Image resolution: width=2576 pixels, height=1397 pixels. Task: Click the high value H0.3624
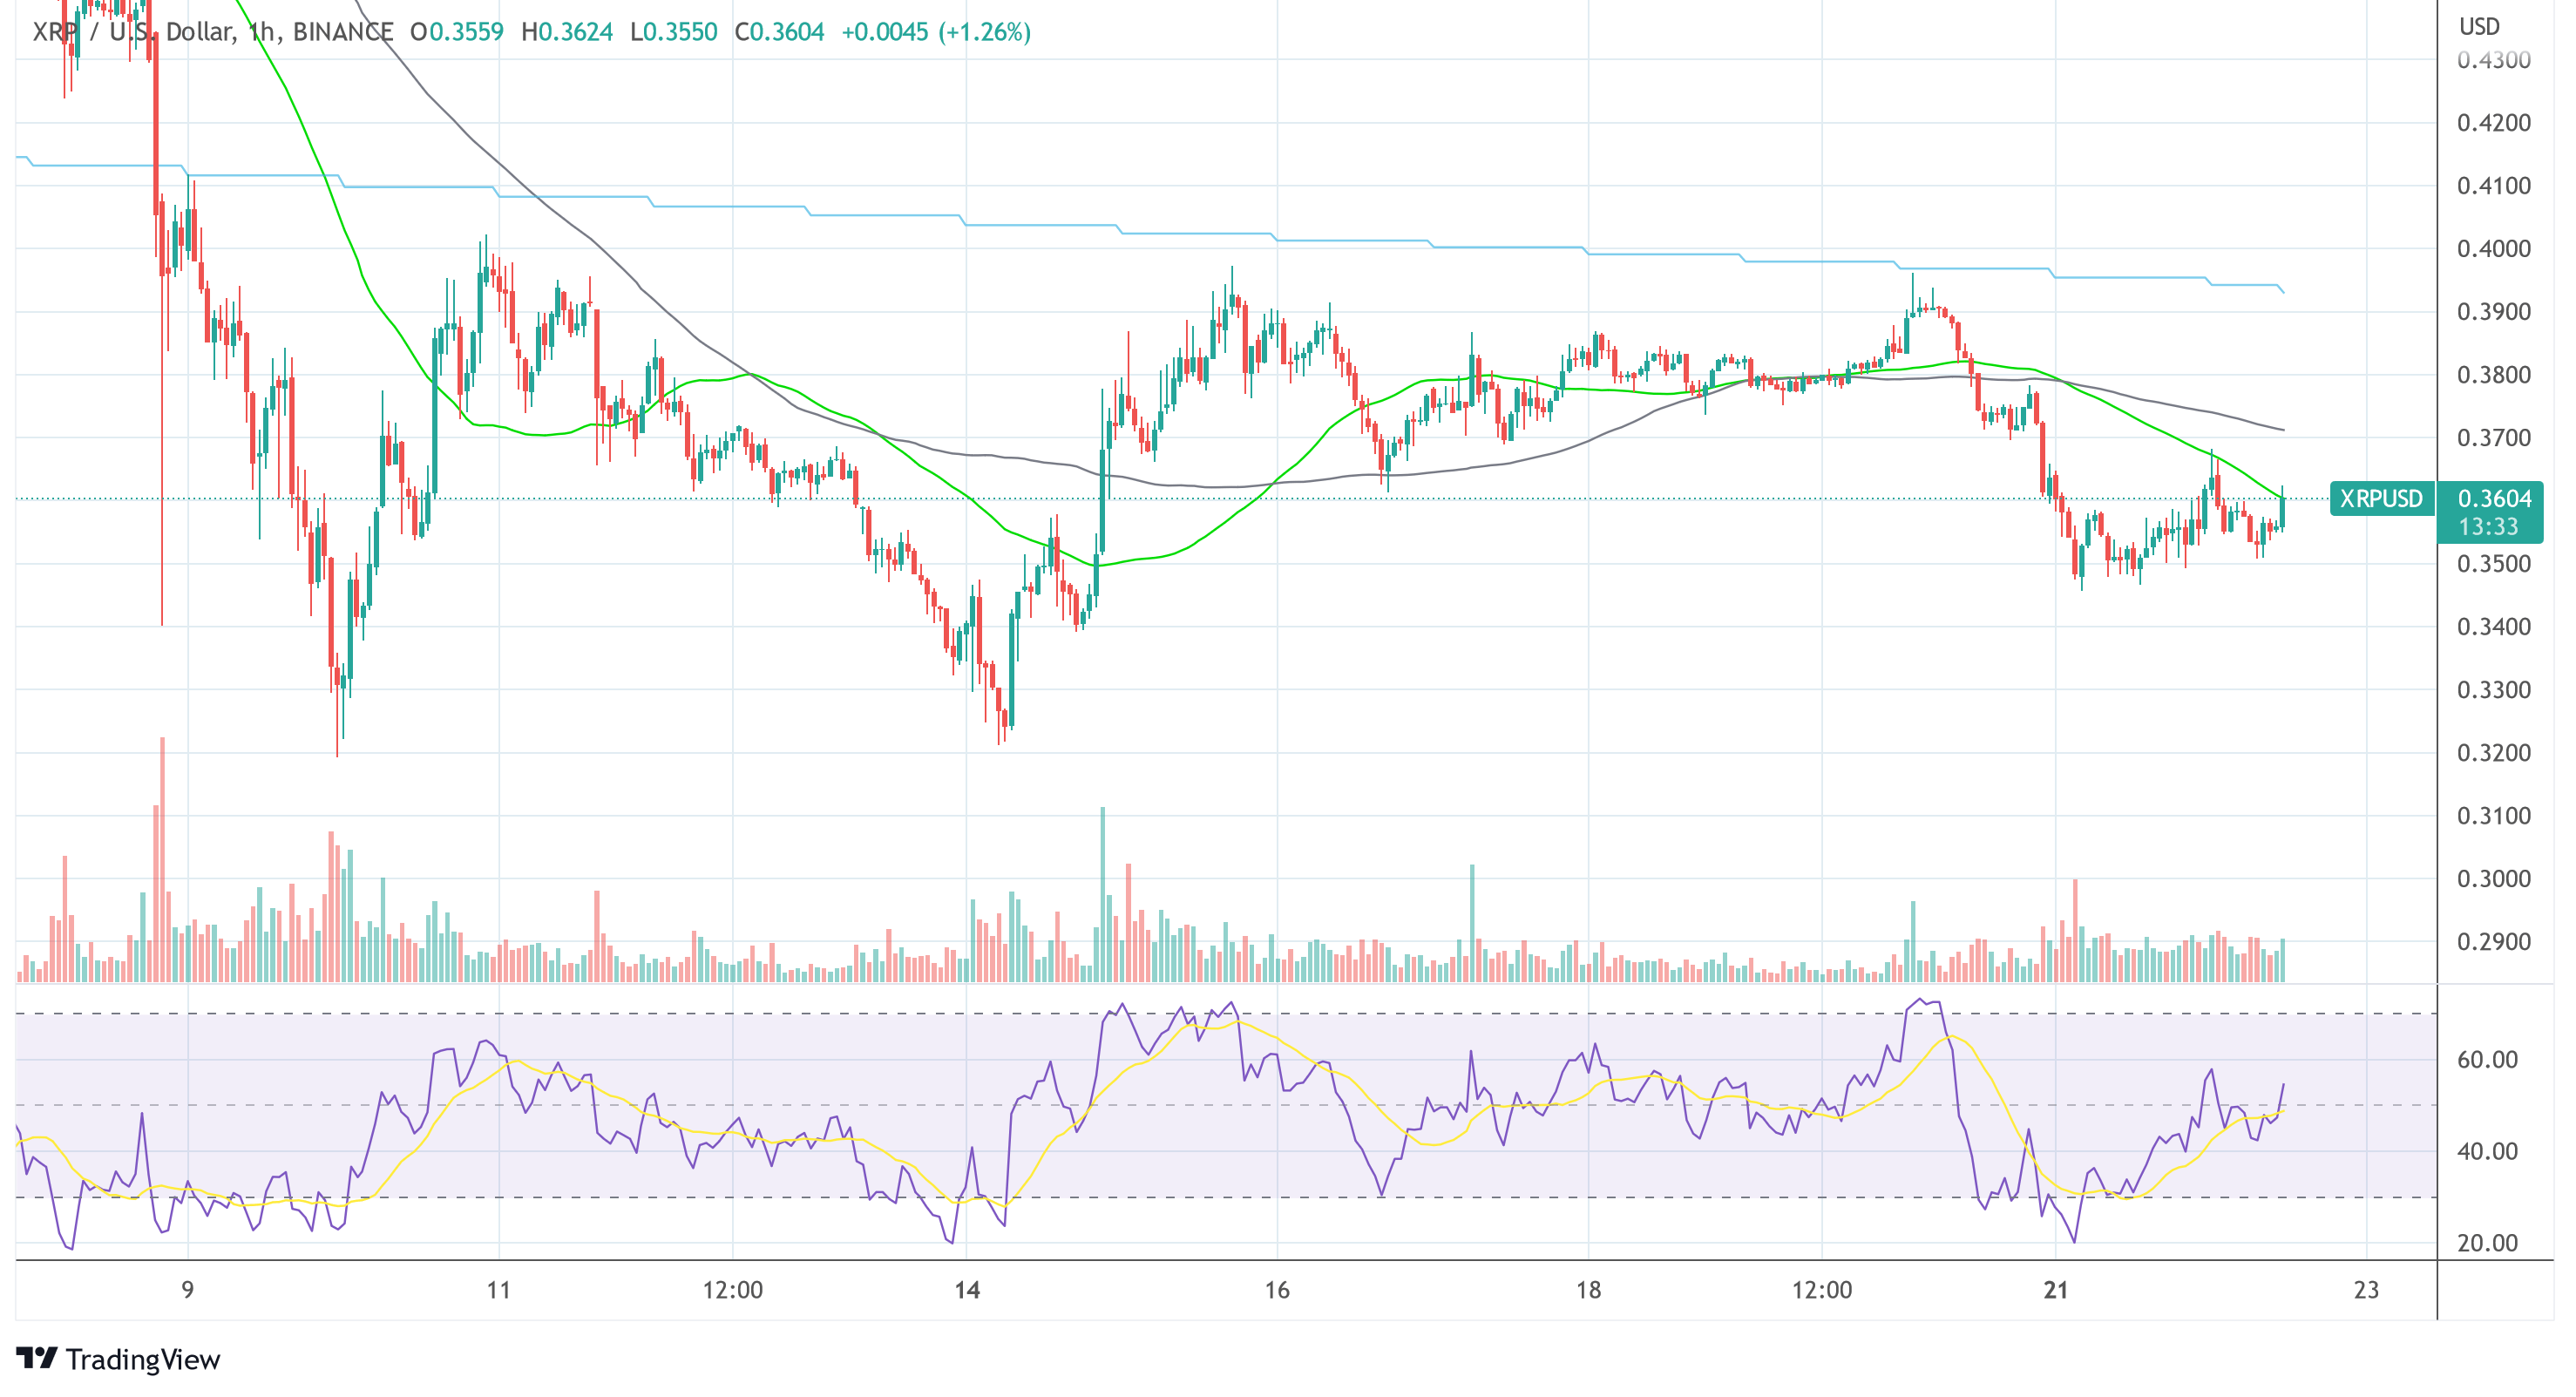567,32
